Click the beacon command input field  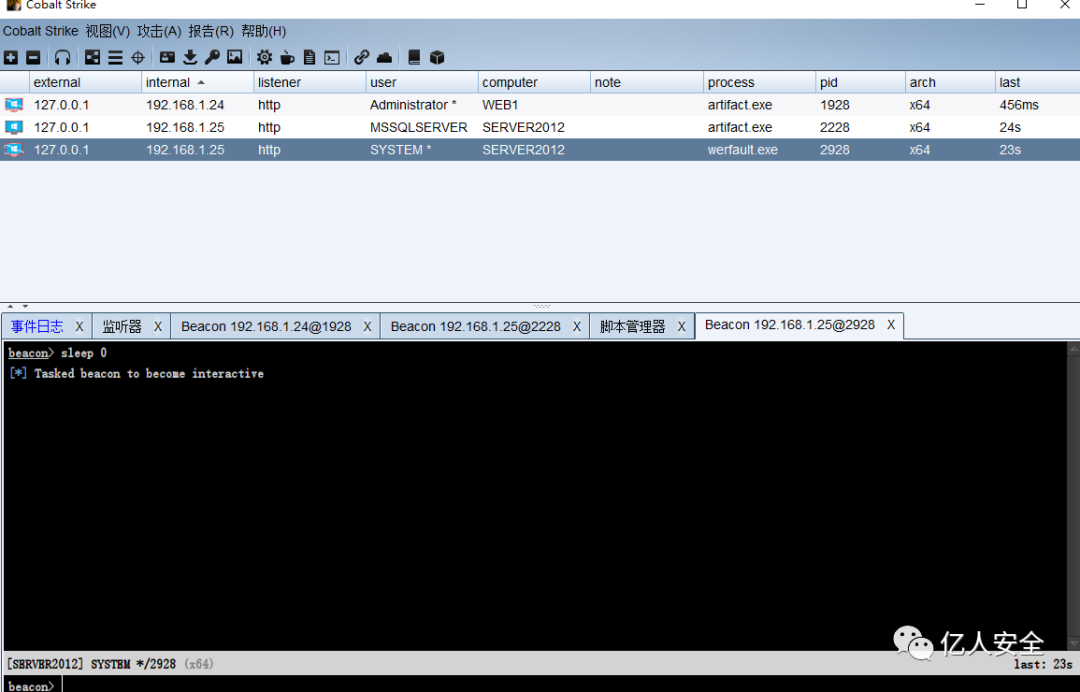[570, 684]
